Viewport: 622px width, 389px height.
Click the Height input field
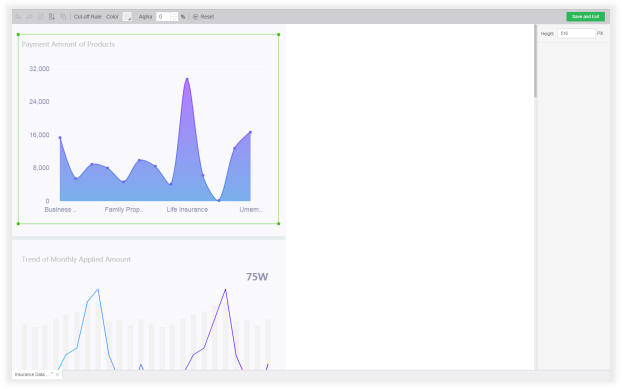click(x=576, y=33)
